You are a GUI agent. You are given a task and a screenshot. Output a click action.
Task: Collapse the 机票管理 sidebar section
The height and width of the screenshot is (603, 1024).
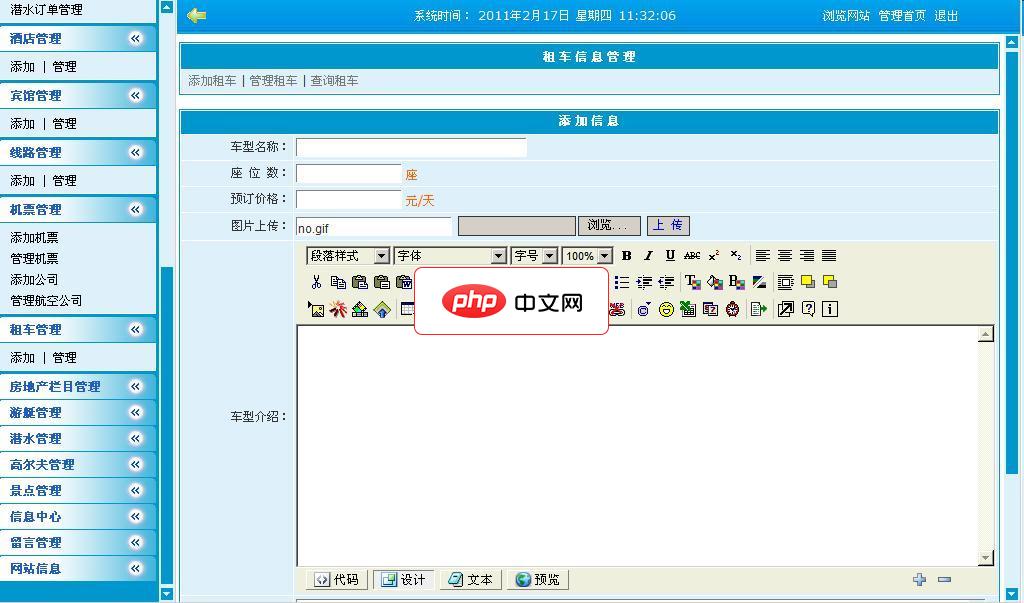[135, 209]
